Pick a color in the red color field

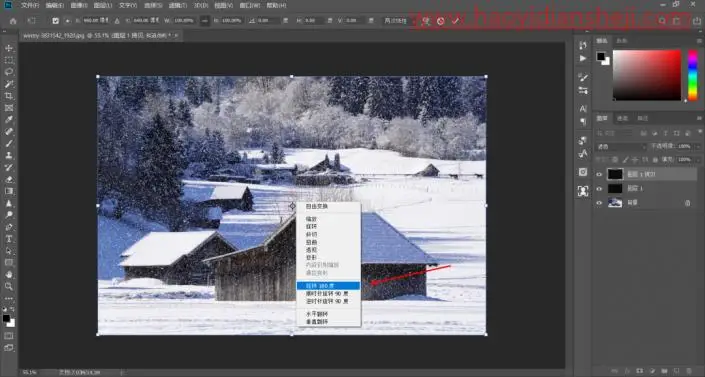pyautogui.click(x=647, y=75)
